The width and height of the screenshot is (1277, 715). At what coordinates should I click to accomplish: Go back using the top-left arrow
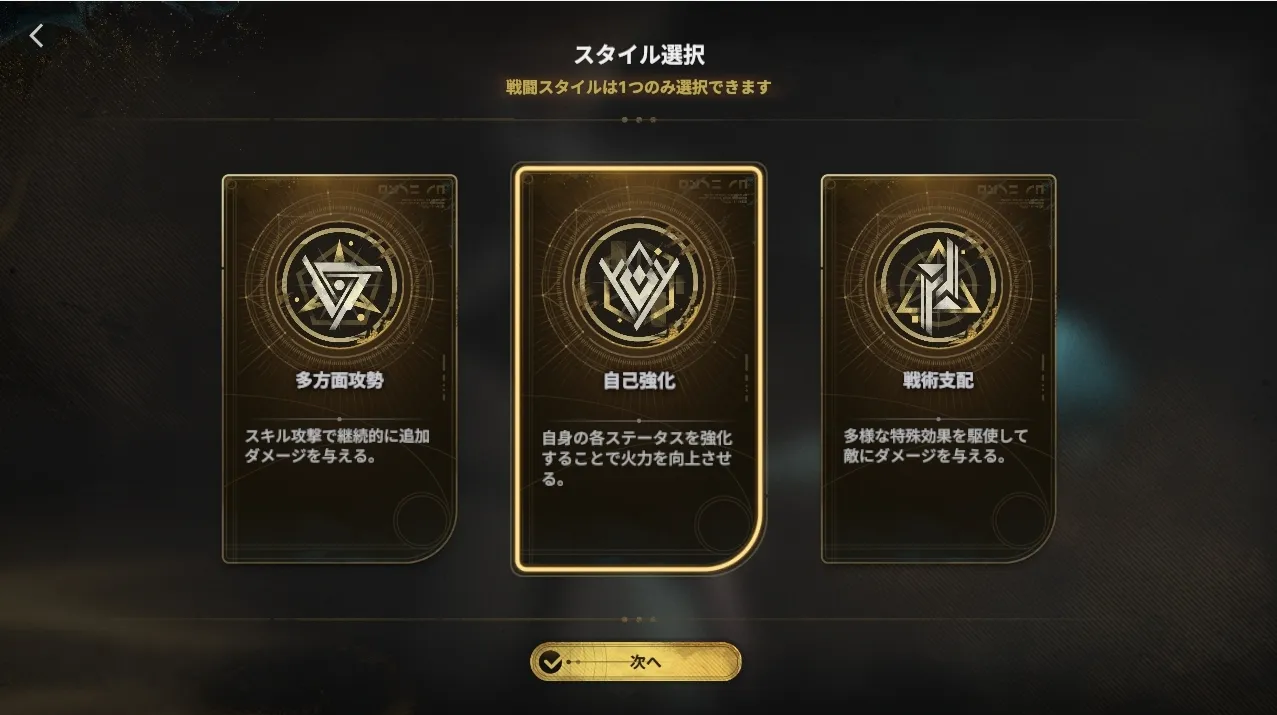click(36, 36)
